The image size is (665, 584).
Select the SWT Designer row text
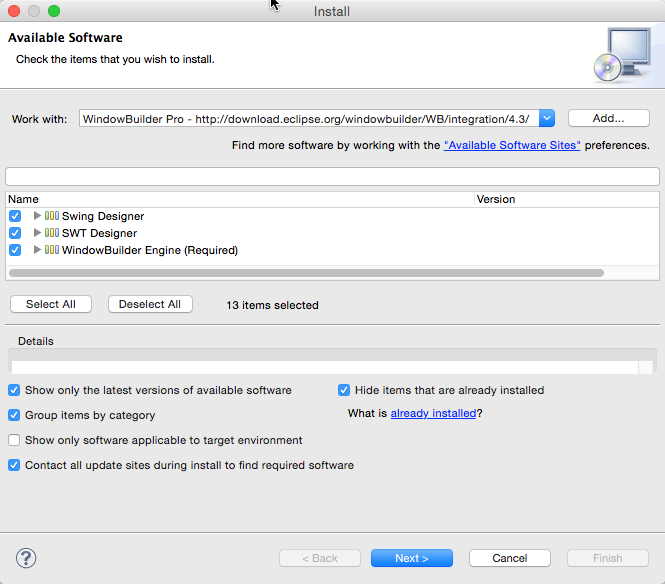tap(99, 233)
